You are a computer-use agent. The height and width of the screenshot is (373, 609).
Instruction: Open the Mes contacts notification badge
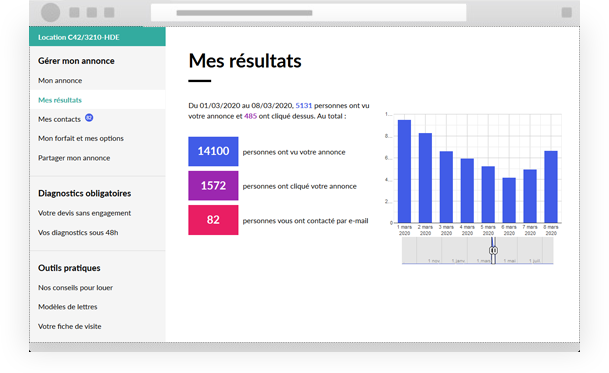[x=89, y=117]
